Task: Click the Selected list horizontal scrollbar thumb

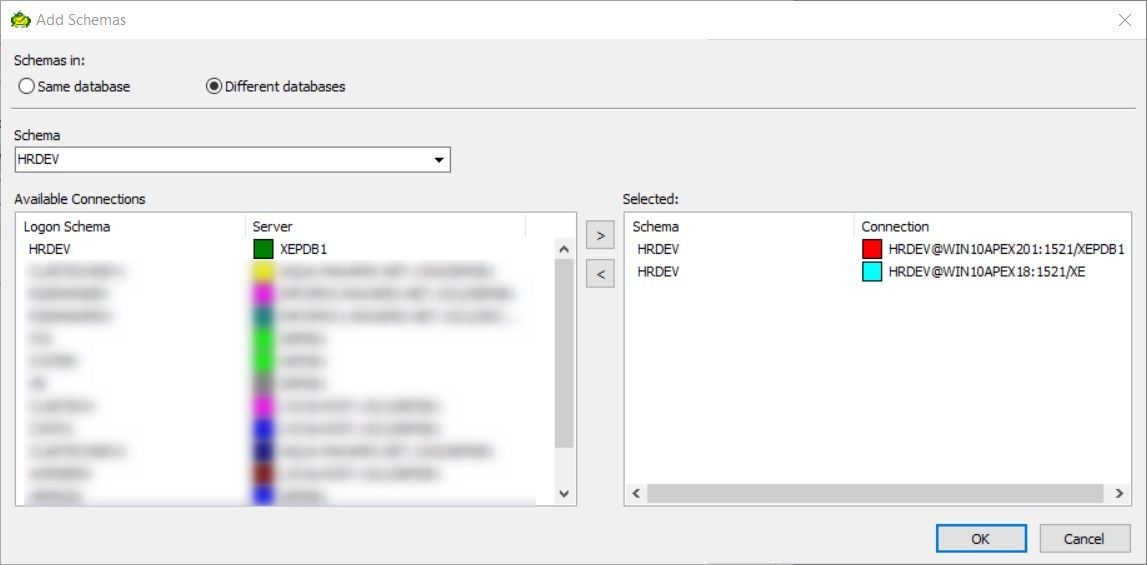Action: tap(875, 493)
